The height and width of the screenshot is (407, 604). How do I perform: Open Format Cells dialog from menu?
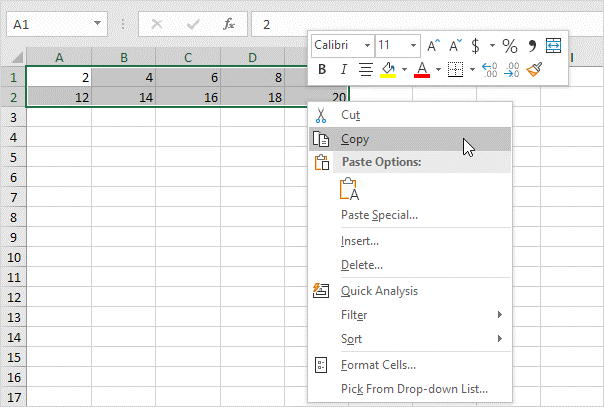pos(378,365)
